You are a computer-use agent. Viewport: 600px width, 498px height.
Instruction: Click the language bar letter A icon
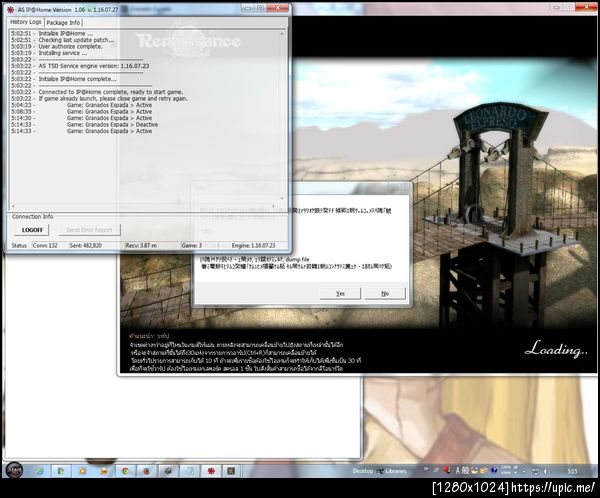[457, 471]
